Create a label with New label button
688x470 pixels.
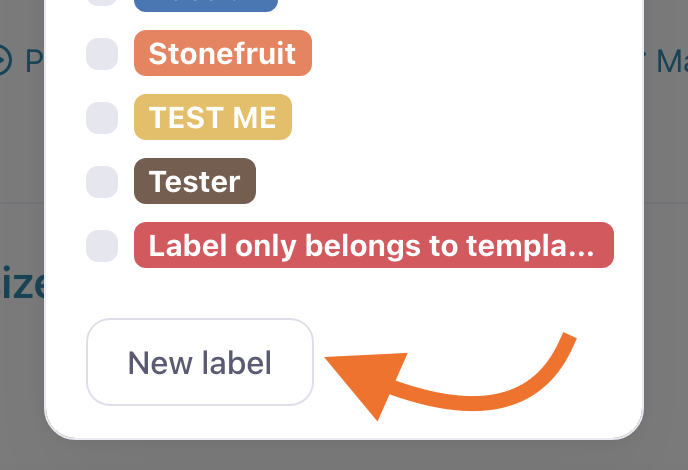click(x=200, y=362)
